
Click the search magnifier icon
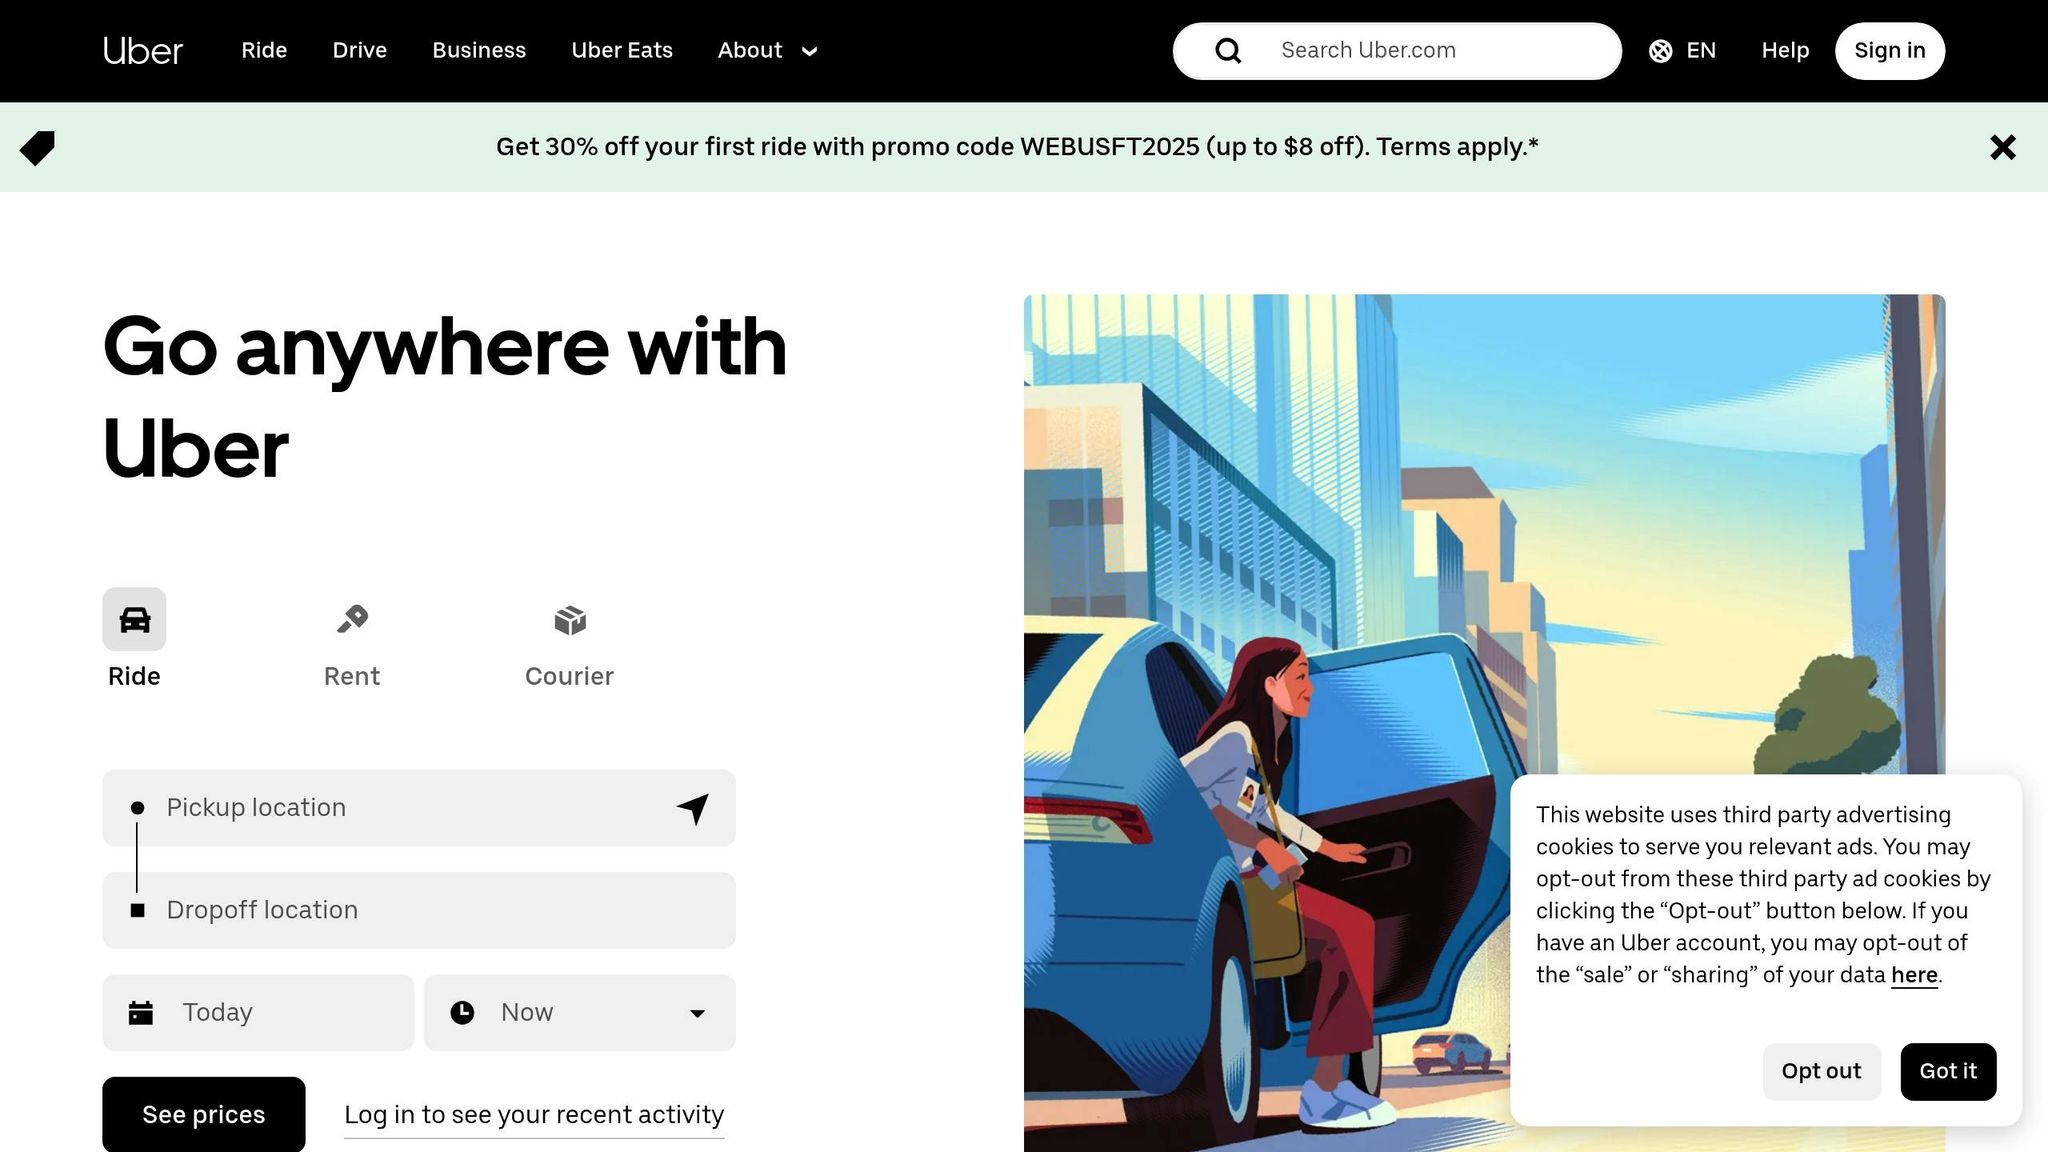(x=1228, y=51)
